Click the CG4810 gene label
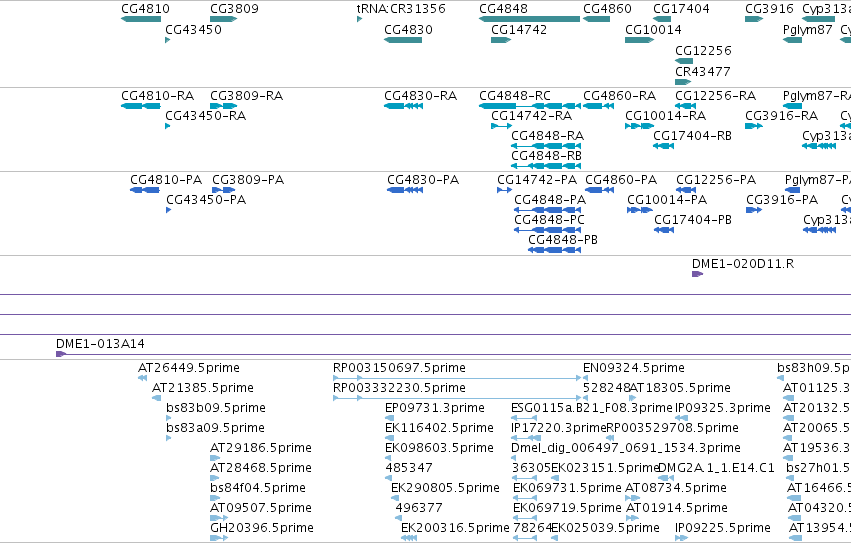 145,9
